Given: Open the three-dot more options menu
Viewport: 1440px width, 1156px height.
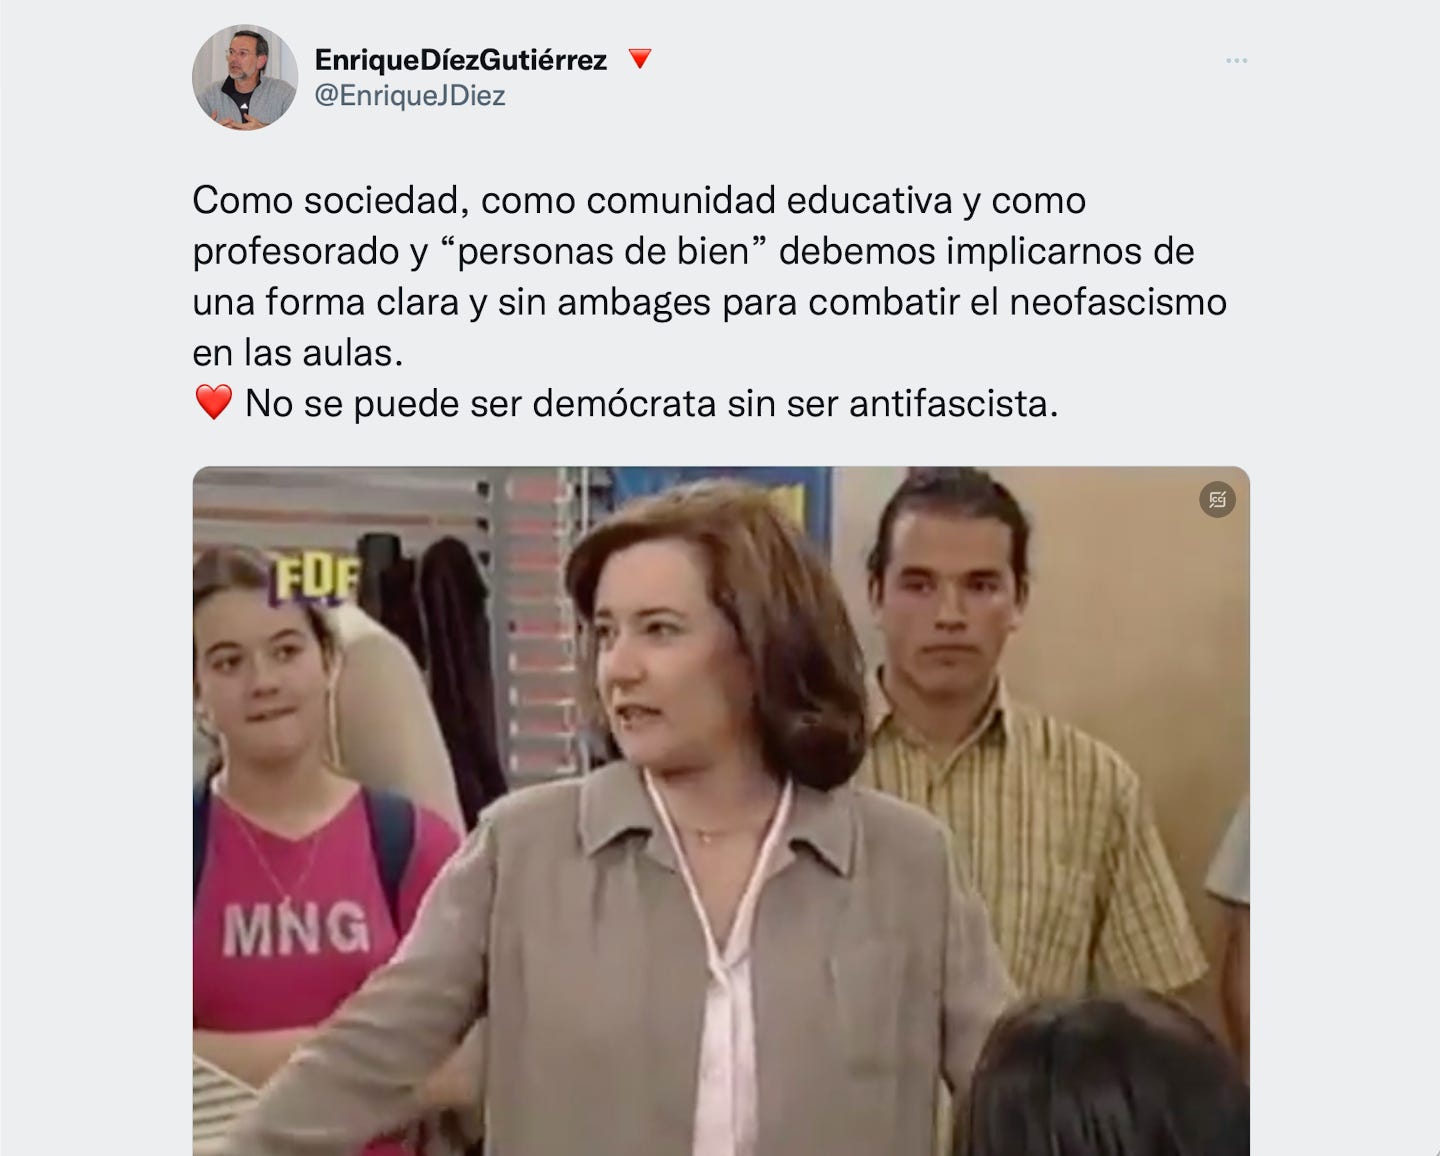Looking at the screenshot, I should click(1236, 61).
